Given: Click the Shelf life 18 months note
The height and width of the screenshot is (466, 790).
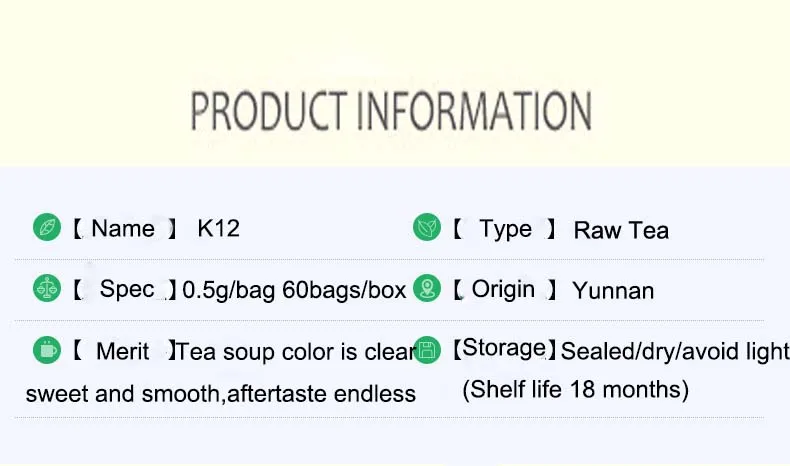Looking at the screenshot, I should tap(575, 389).
